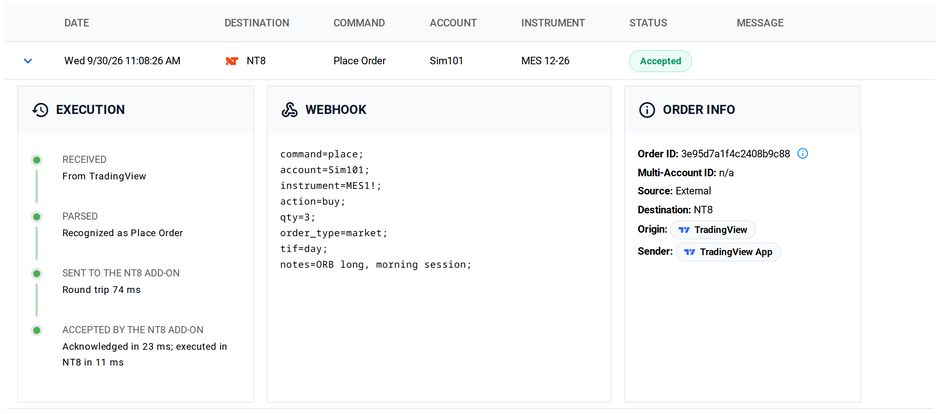
Task: Click the Parsed step green dot
Action: (x=37, y=216)
